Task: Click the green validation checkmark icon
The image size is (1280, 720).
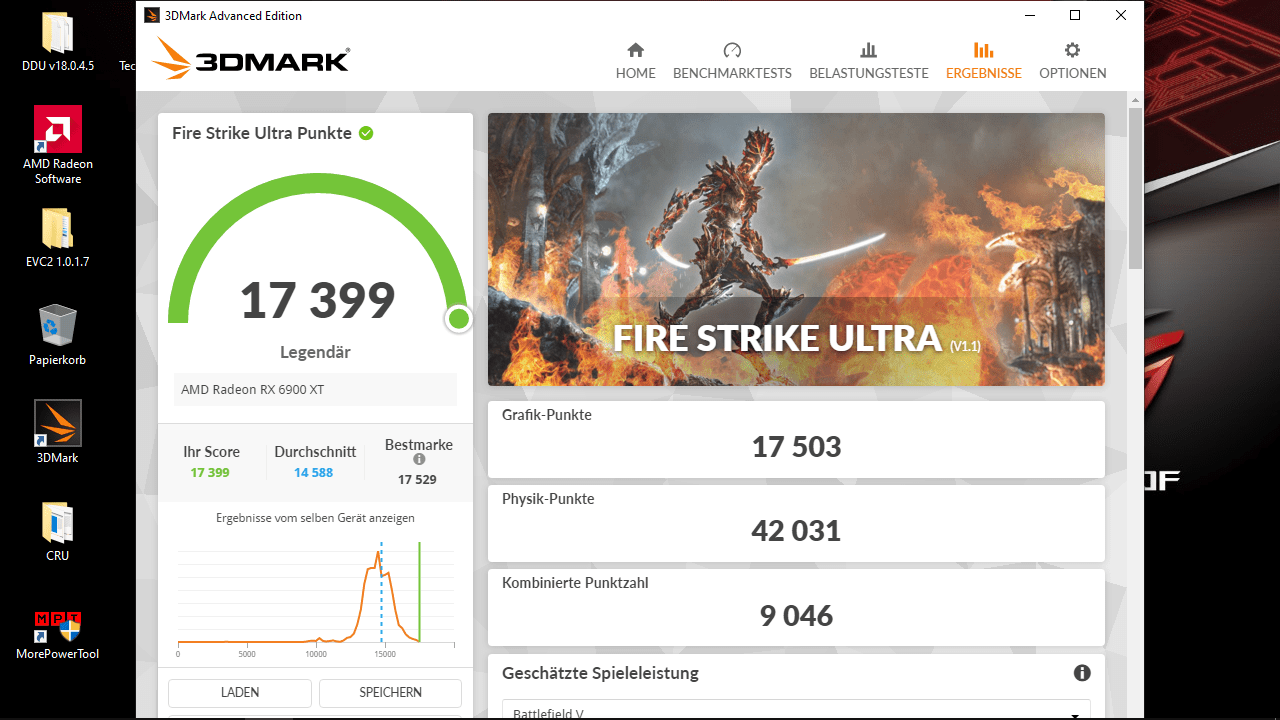Action: click(366, 133)
